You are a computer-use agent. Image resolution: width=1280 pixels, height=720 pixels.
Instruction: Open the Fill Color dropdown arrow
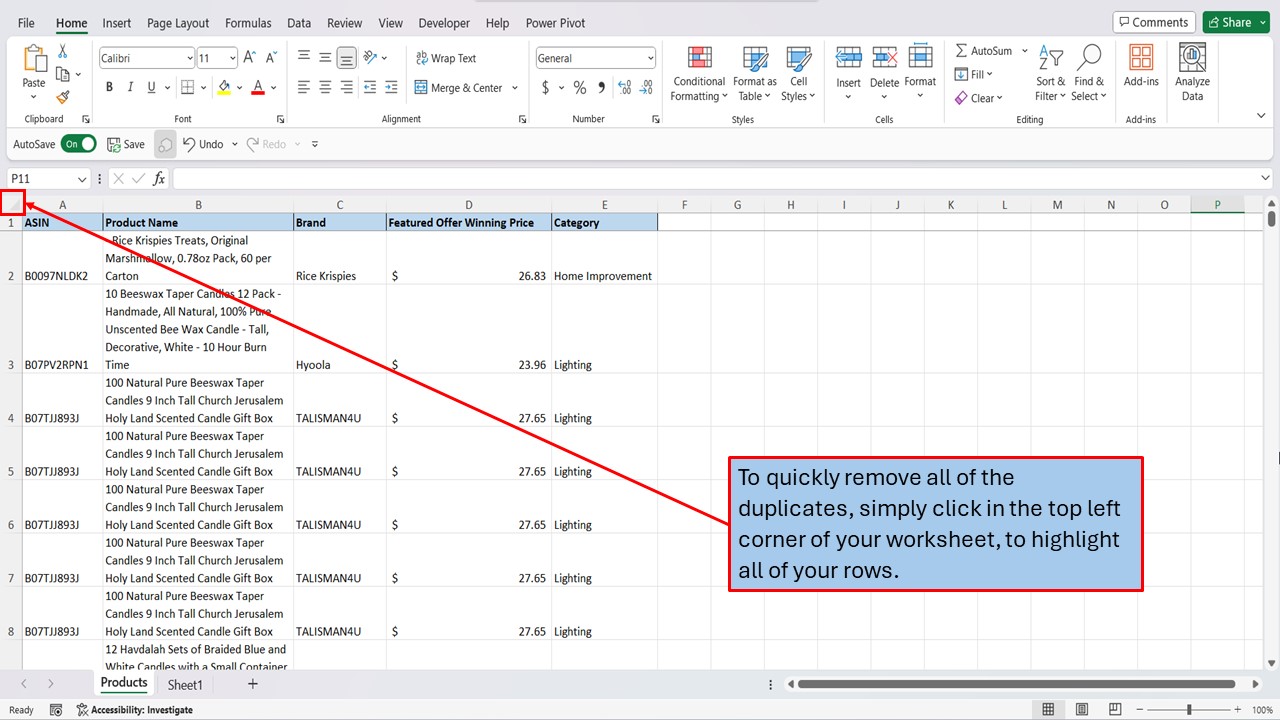coord(239,87)
